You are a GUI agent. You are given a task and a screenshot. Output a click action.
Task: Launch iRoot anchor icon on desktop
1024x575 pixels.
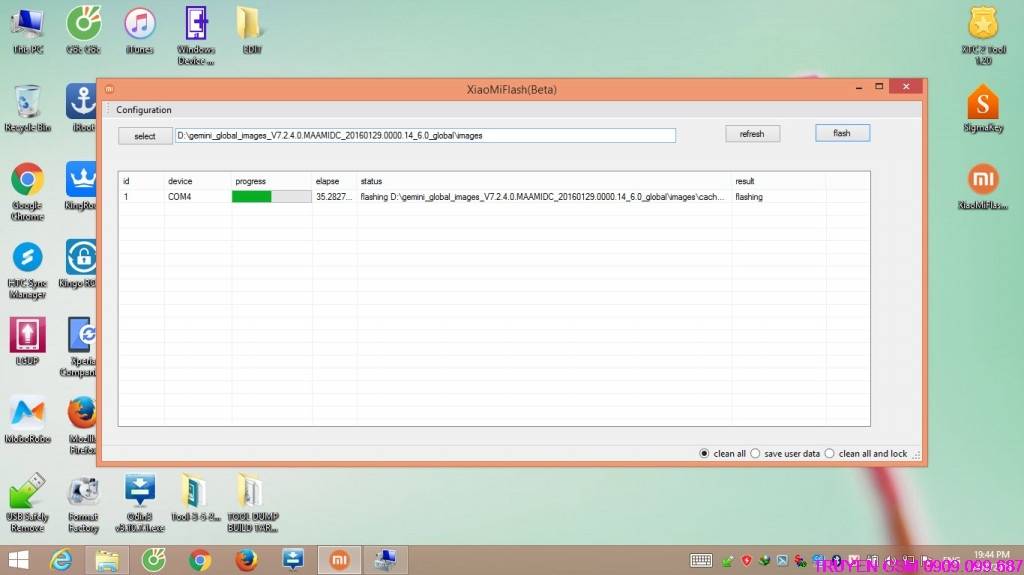pos(81,108)
